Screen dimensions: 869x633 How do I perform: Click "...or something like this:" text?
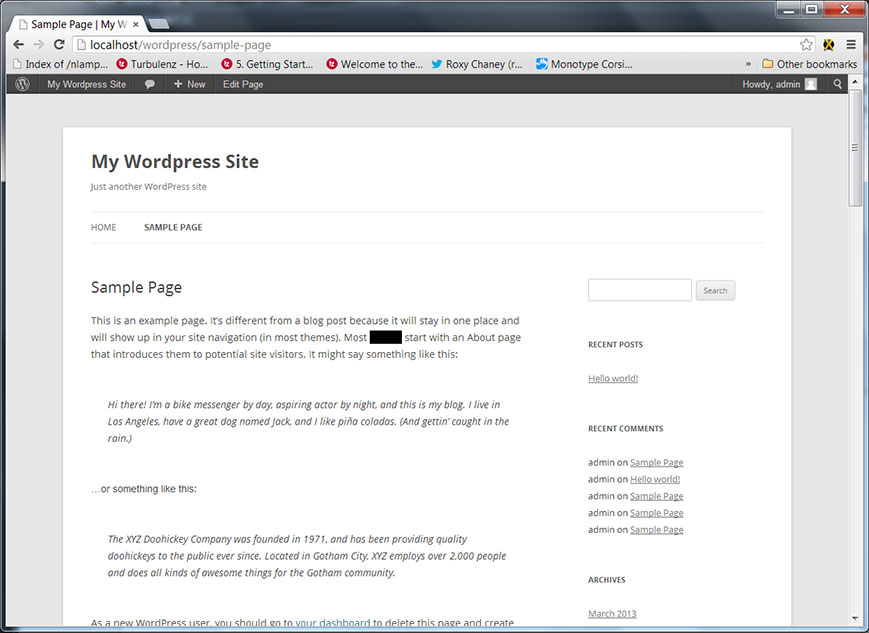144,489
